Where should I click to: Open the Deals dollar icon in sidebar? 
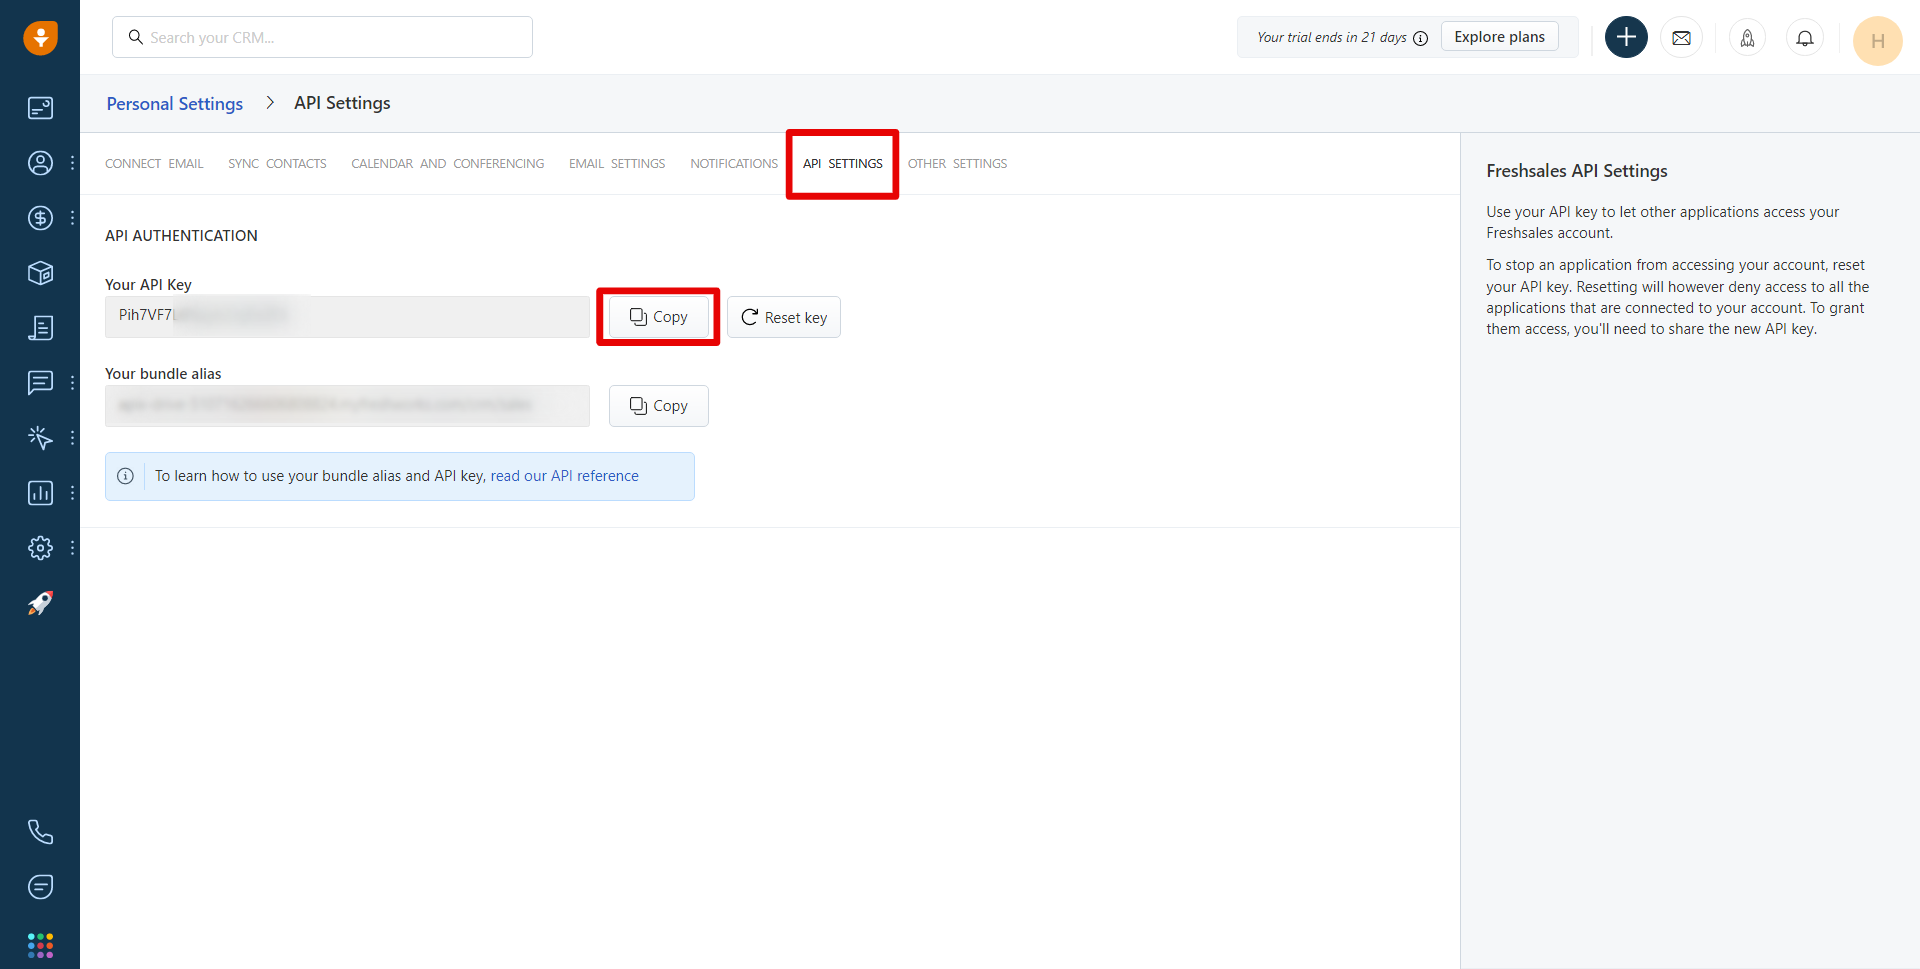(40, 218)
